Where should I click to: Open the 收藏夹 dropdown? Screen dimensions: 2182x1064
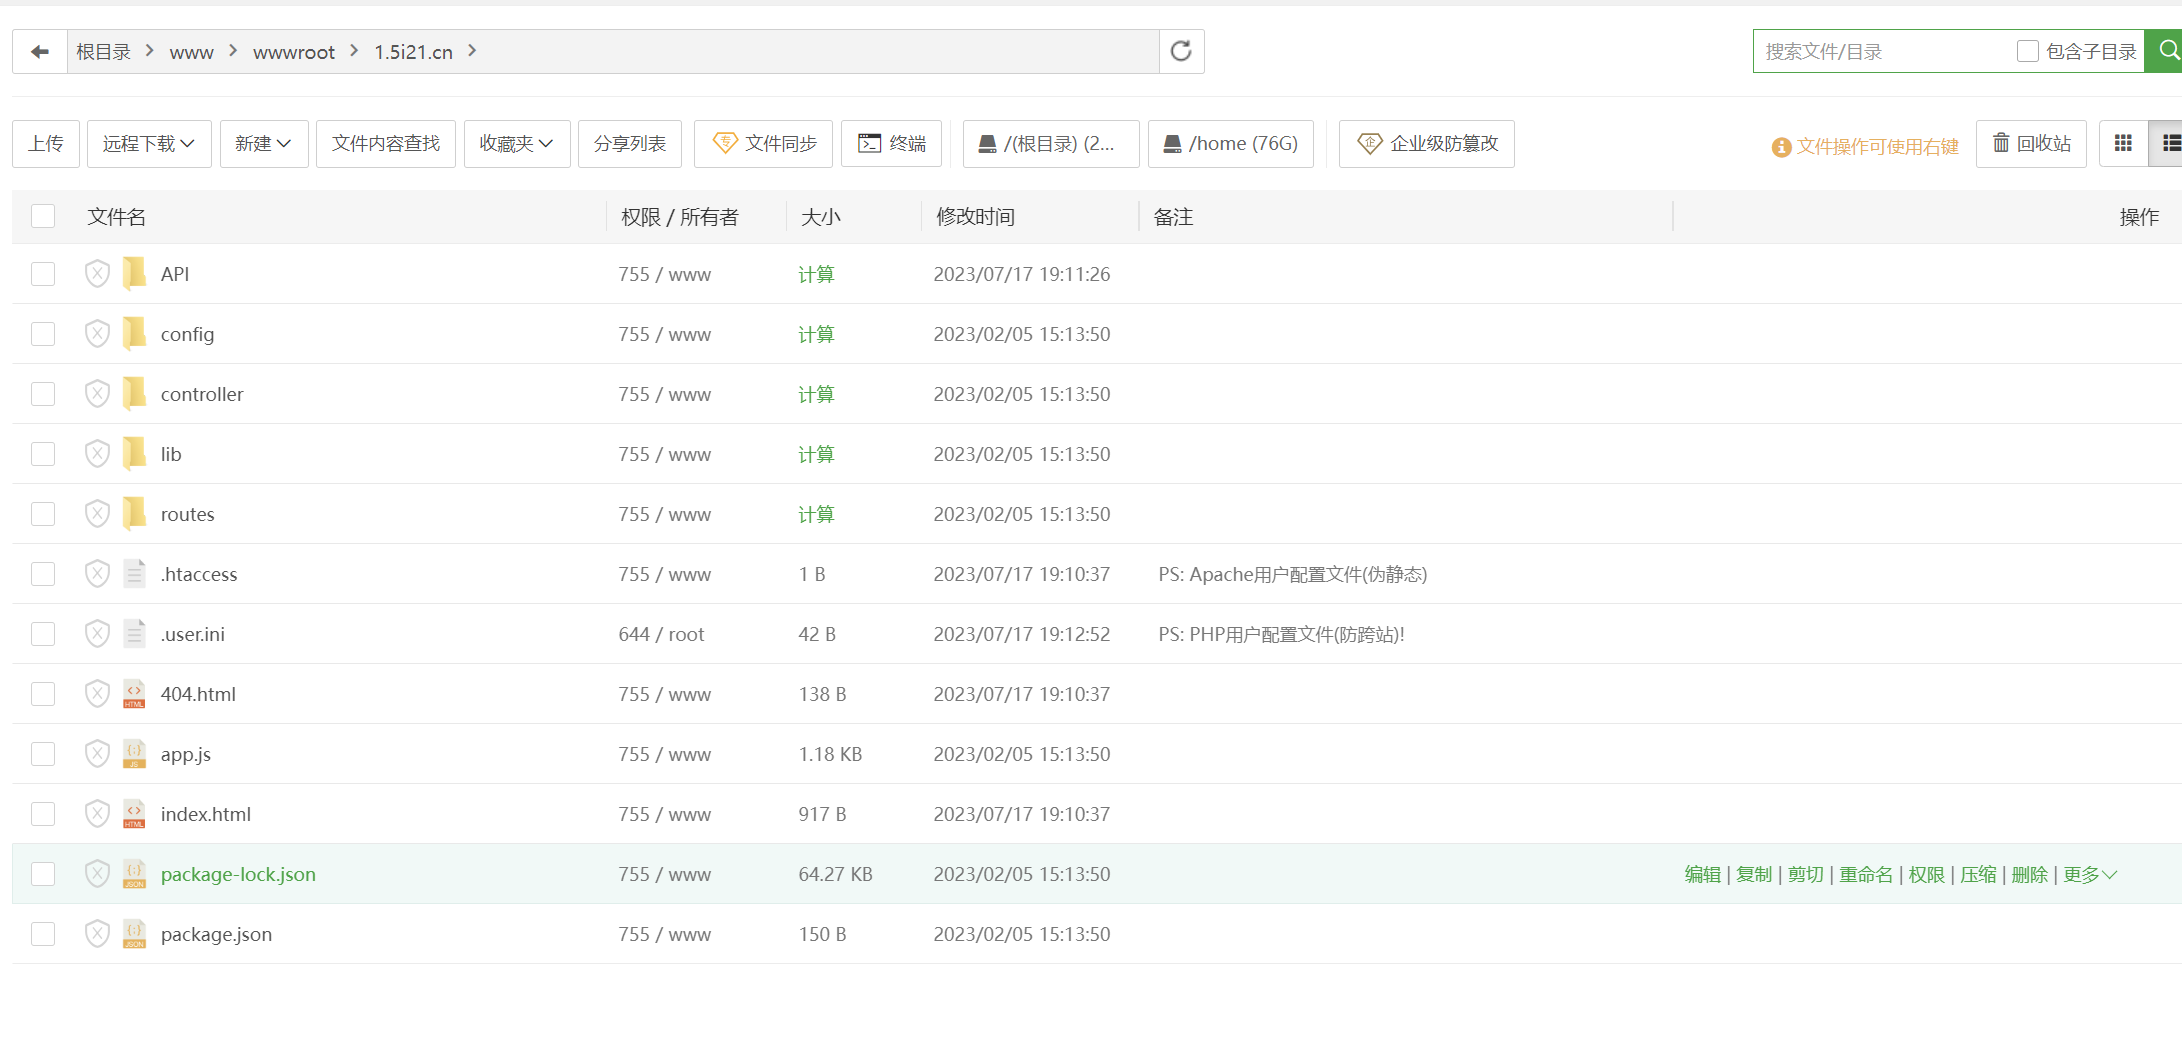coord(517,144)
